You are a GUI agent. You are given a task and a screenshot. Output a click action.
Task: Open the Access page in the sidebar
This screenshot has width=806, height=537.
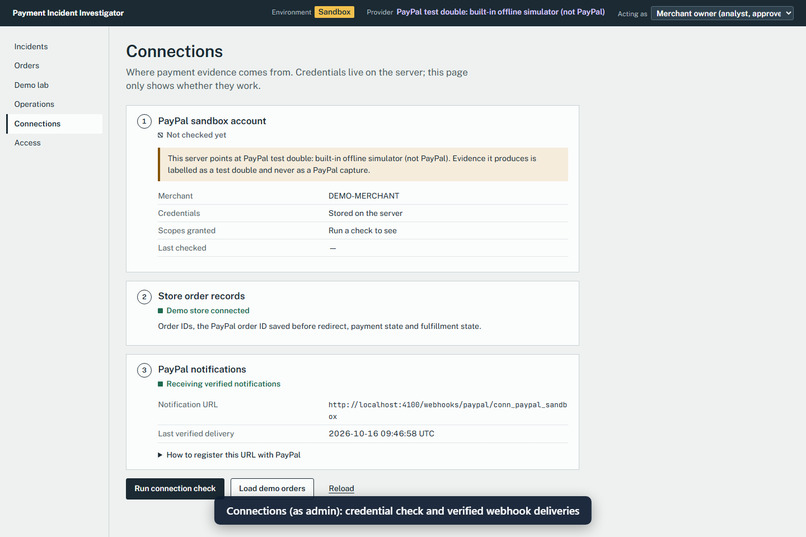27,143
